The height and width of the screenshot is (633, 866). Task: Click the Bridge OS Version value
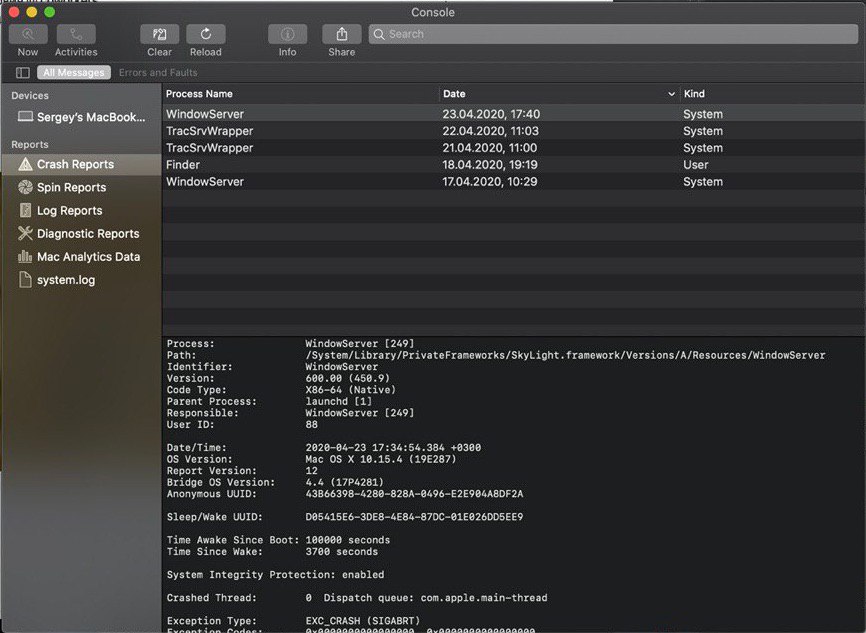tap(344, 482)
